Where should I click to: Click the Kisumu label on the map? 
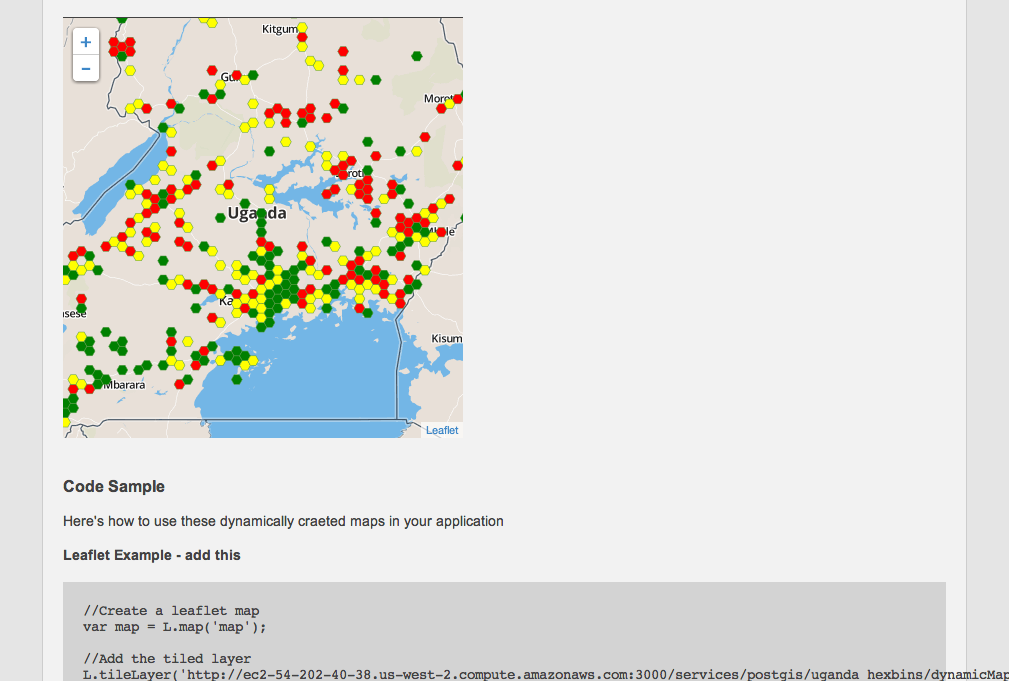click(447, 339)
